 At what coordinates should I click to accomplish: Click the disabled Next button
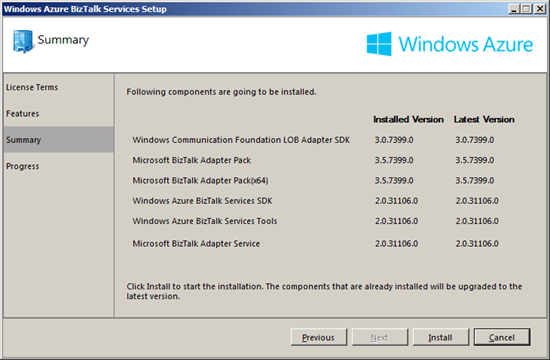380,337
